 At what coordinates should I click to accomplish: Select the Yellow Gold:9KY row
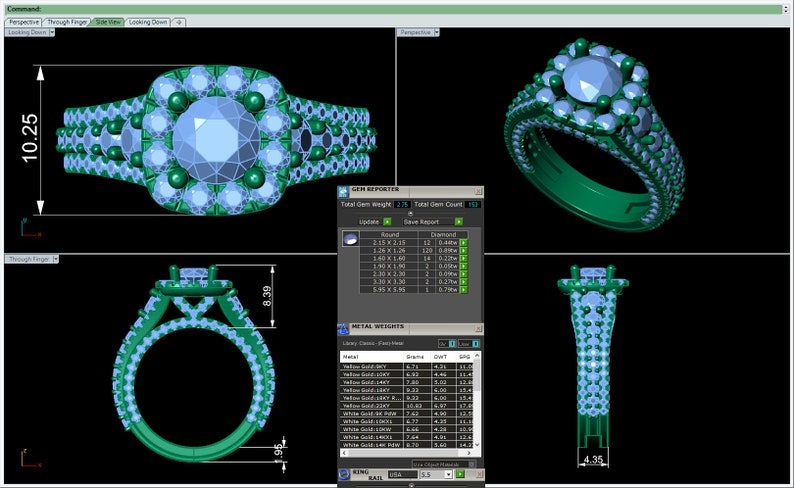point(407,367)
